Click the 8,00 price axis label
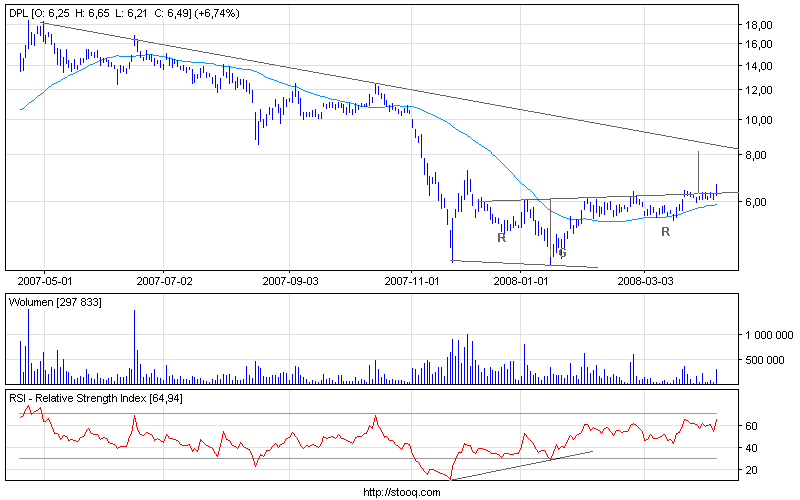Viewport: 800px width, 500px height. point(756,155)
